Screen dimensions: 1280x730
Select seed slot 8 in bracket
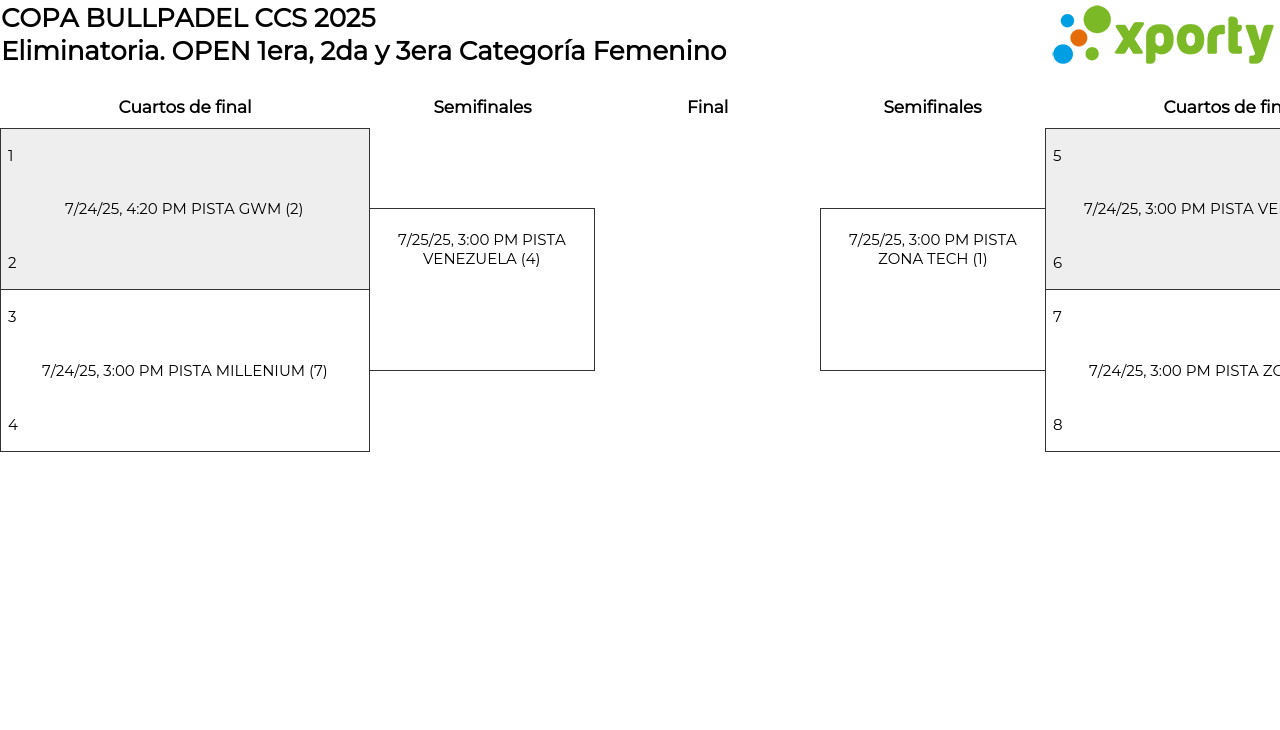[1057, 425]
